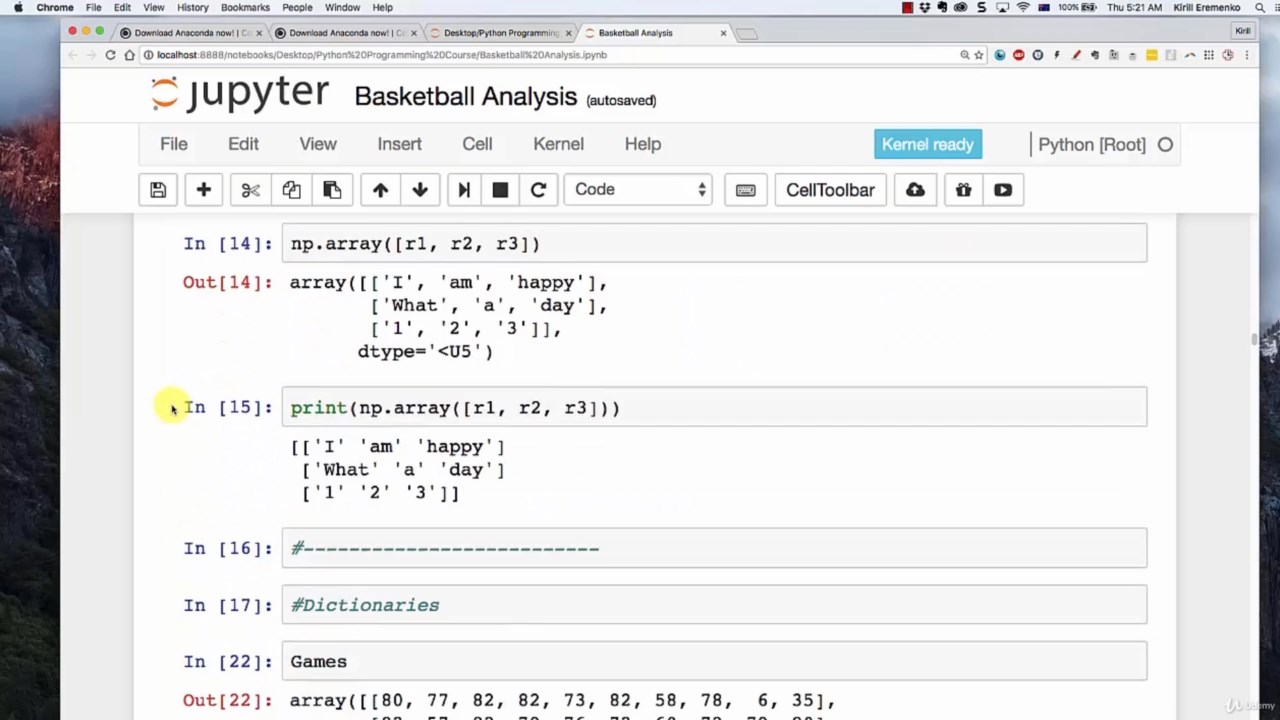
Task: Rename notebook via Basketball Analysis title
Action: [x=465, y=97]
